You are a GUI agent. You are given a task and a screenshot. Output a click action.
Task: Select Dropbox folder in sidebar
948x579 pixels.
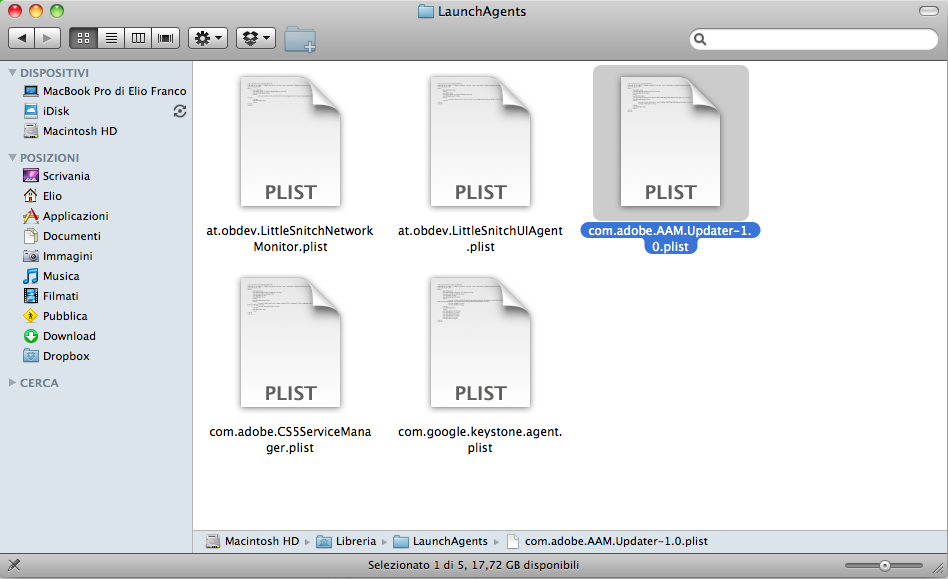66,356
